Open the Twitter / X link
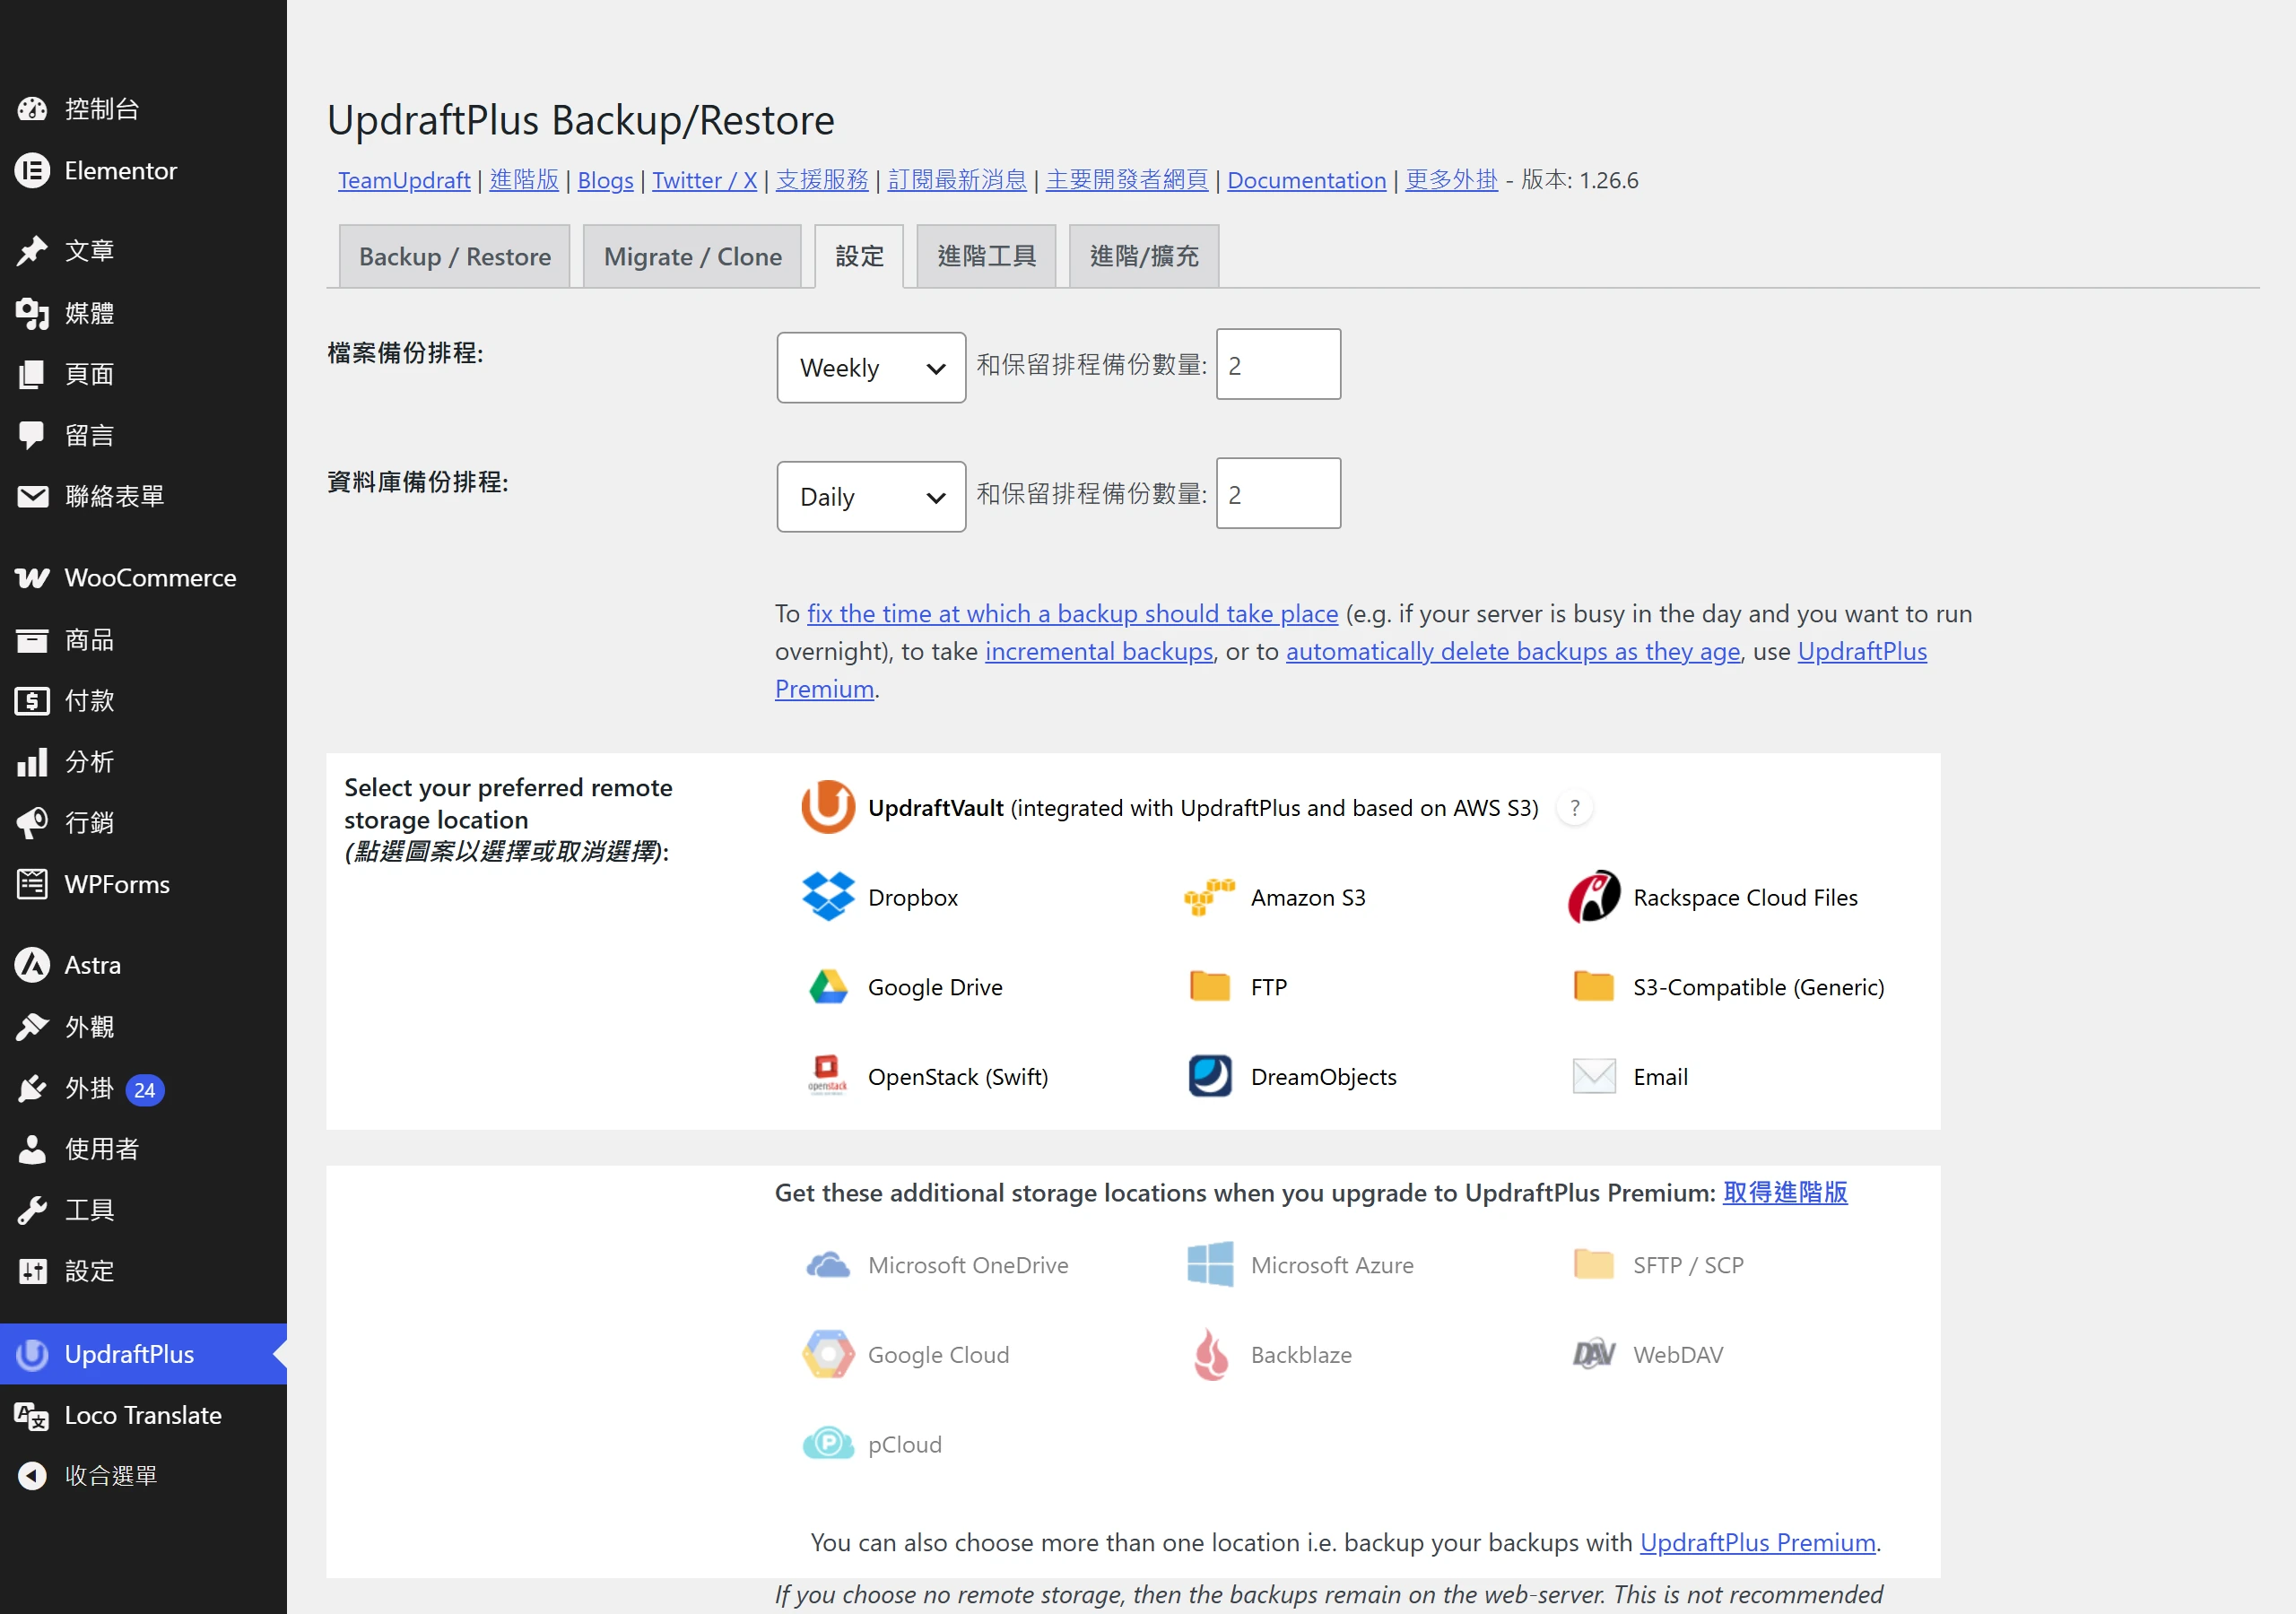2296x1614 pixels. pyautogui.click(x=704, y=180)
